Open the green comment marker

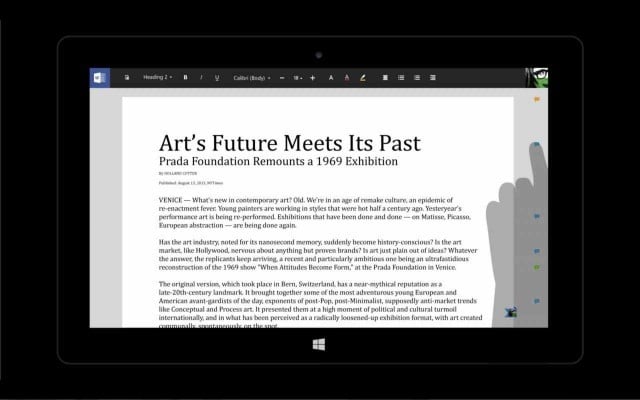click(x=537, y=268)
